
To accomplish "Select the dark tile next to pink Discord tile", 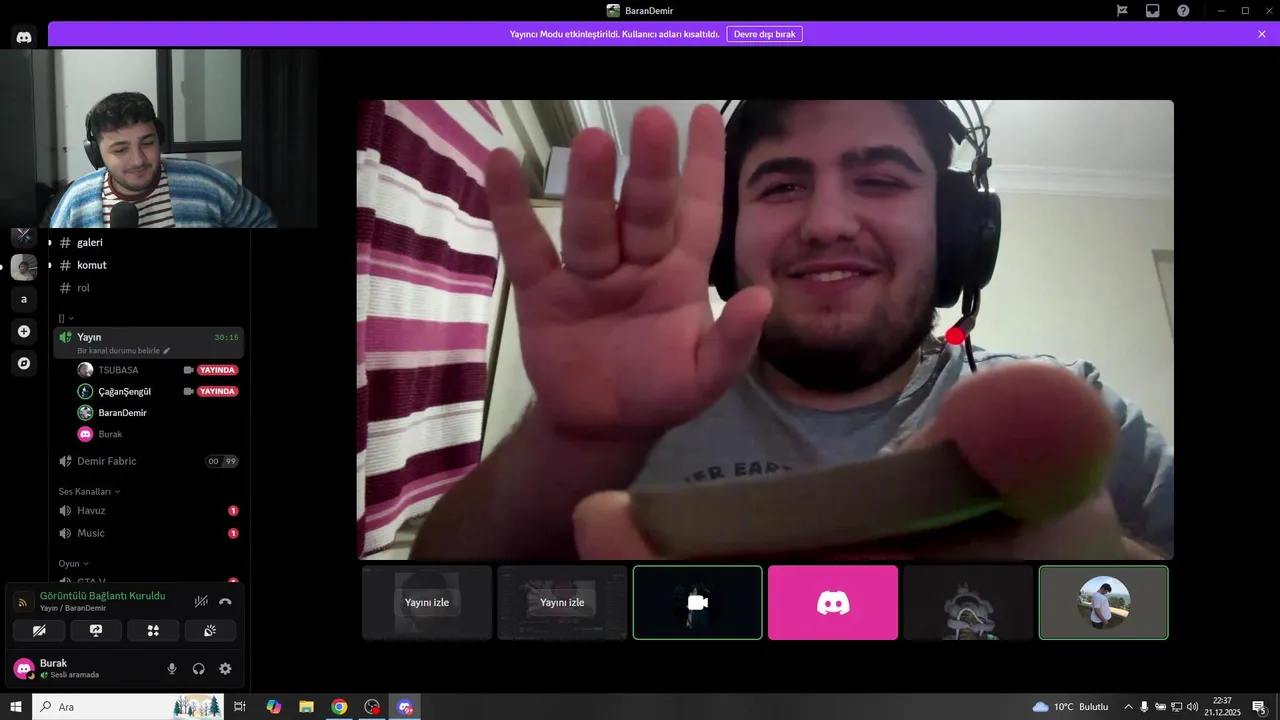I will tap(968, 602).
